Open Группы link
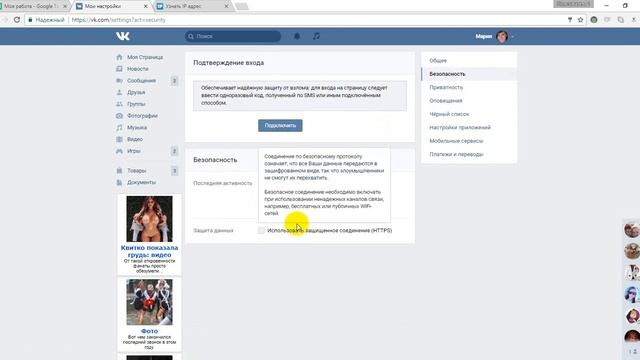The image size is (640, 360). coord(136,104)
